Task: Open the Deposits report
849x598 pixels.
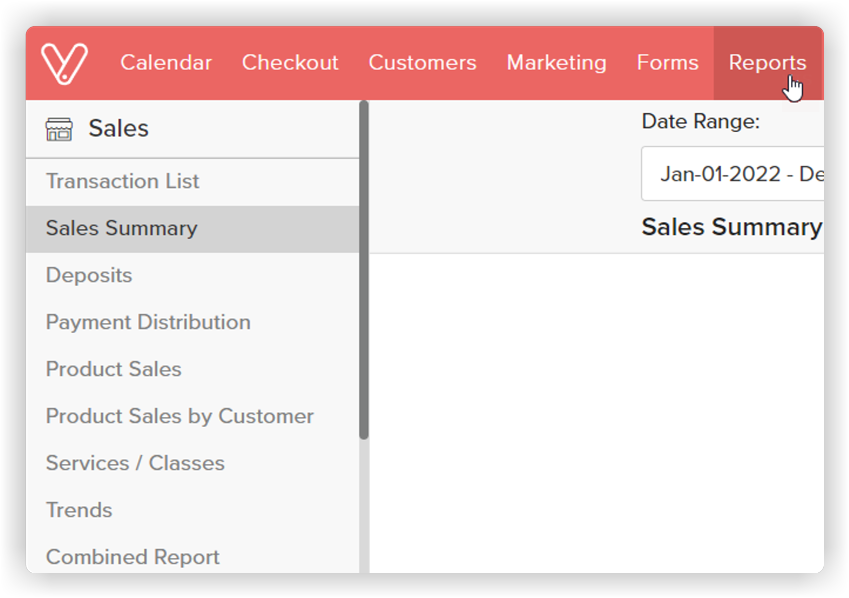Action: pos(89,275)
